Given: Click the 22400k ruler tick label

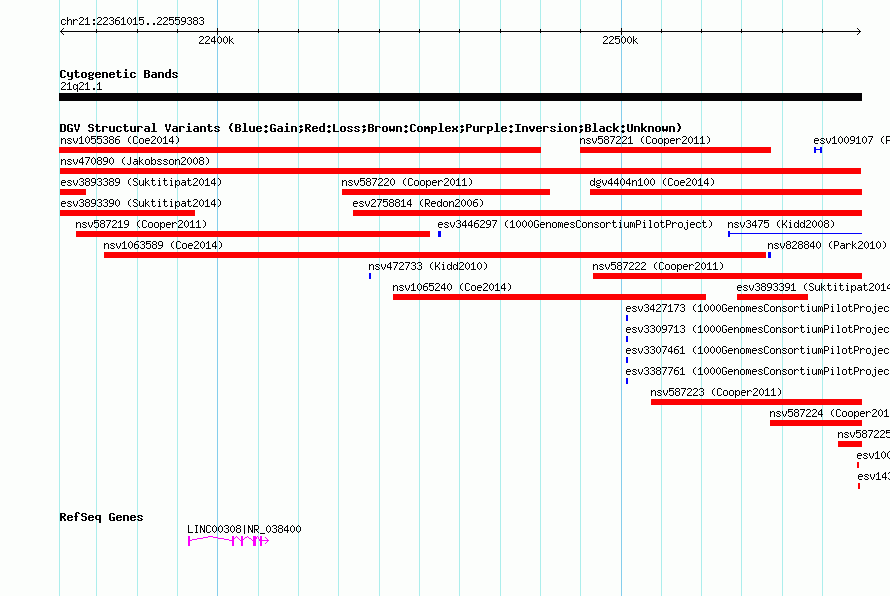Looking at the screenshot, I should (216, 40).
